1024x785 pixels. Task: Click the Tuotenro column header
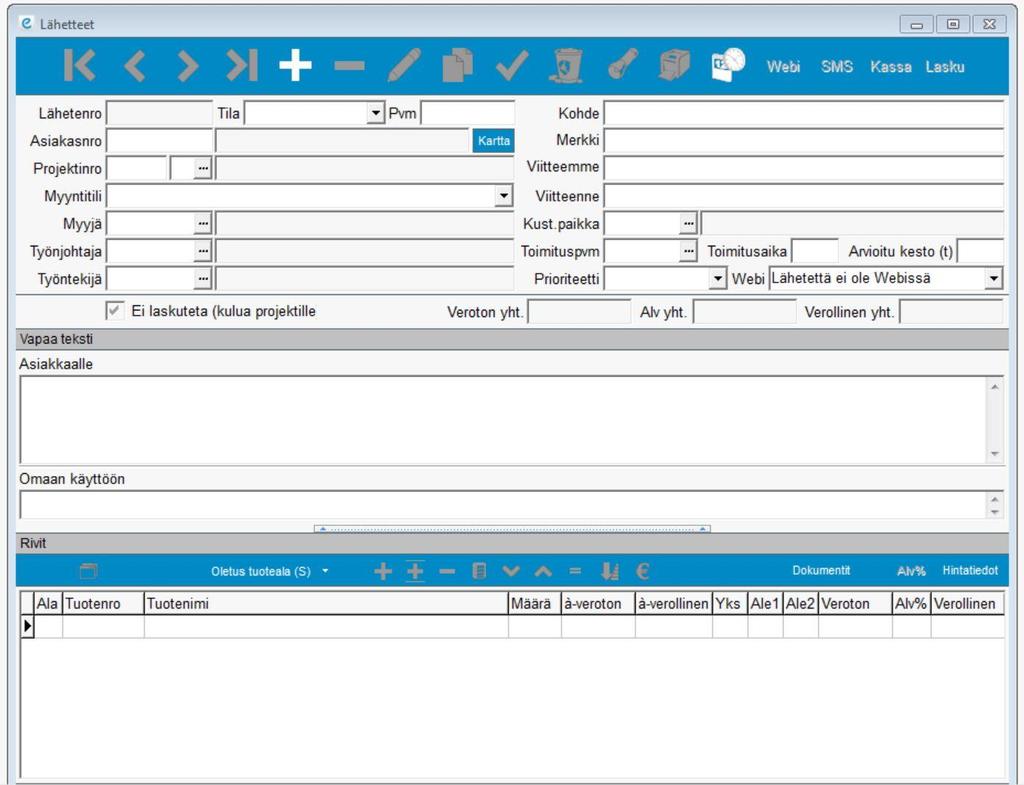pyautogui.click(x=103, y=603)
